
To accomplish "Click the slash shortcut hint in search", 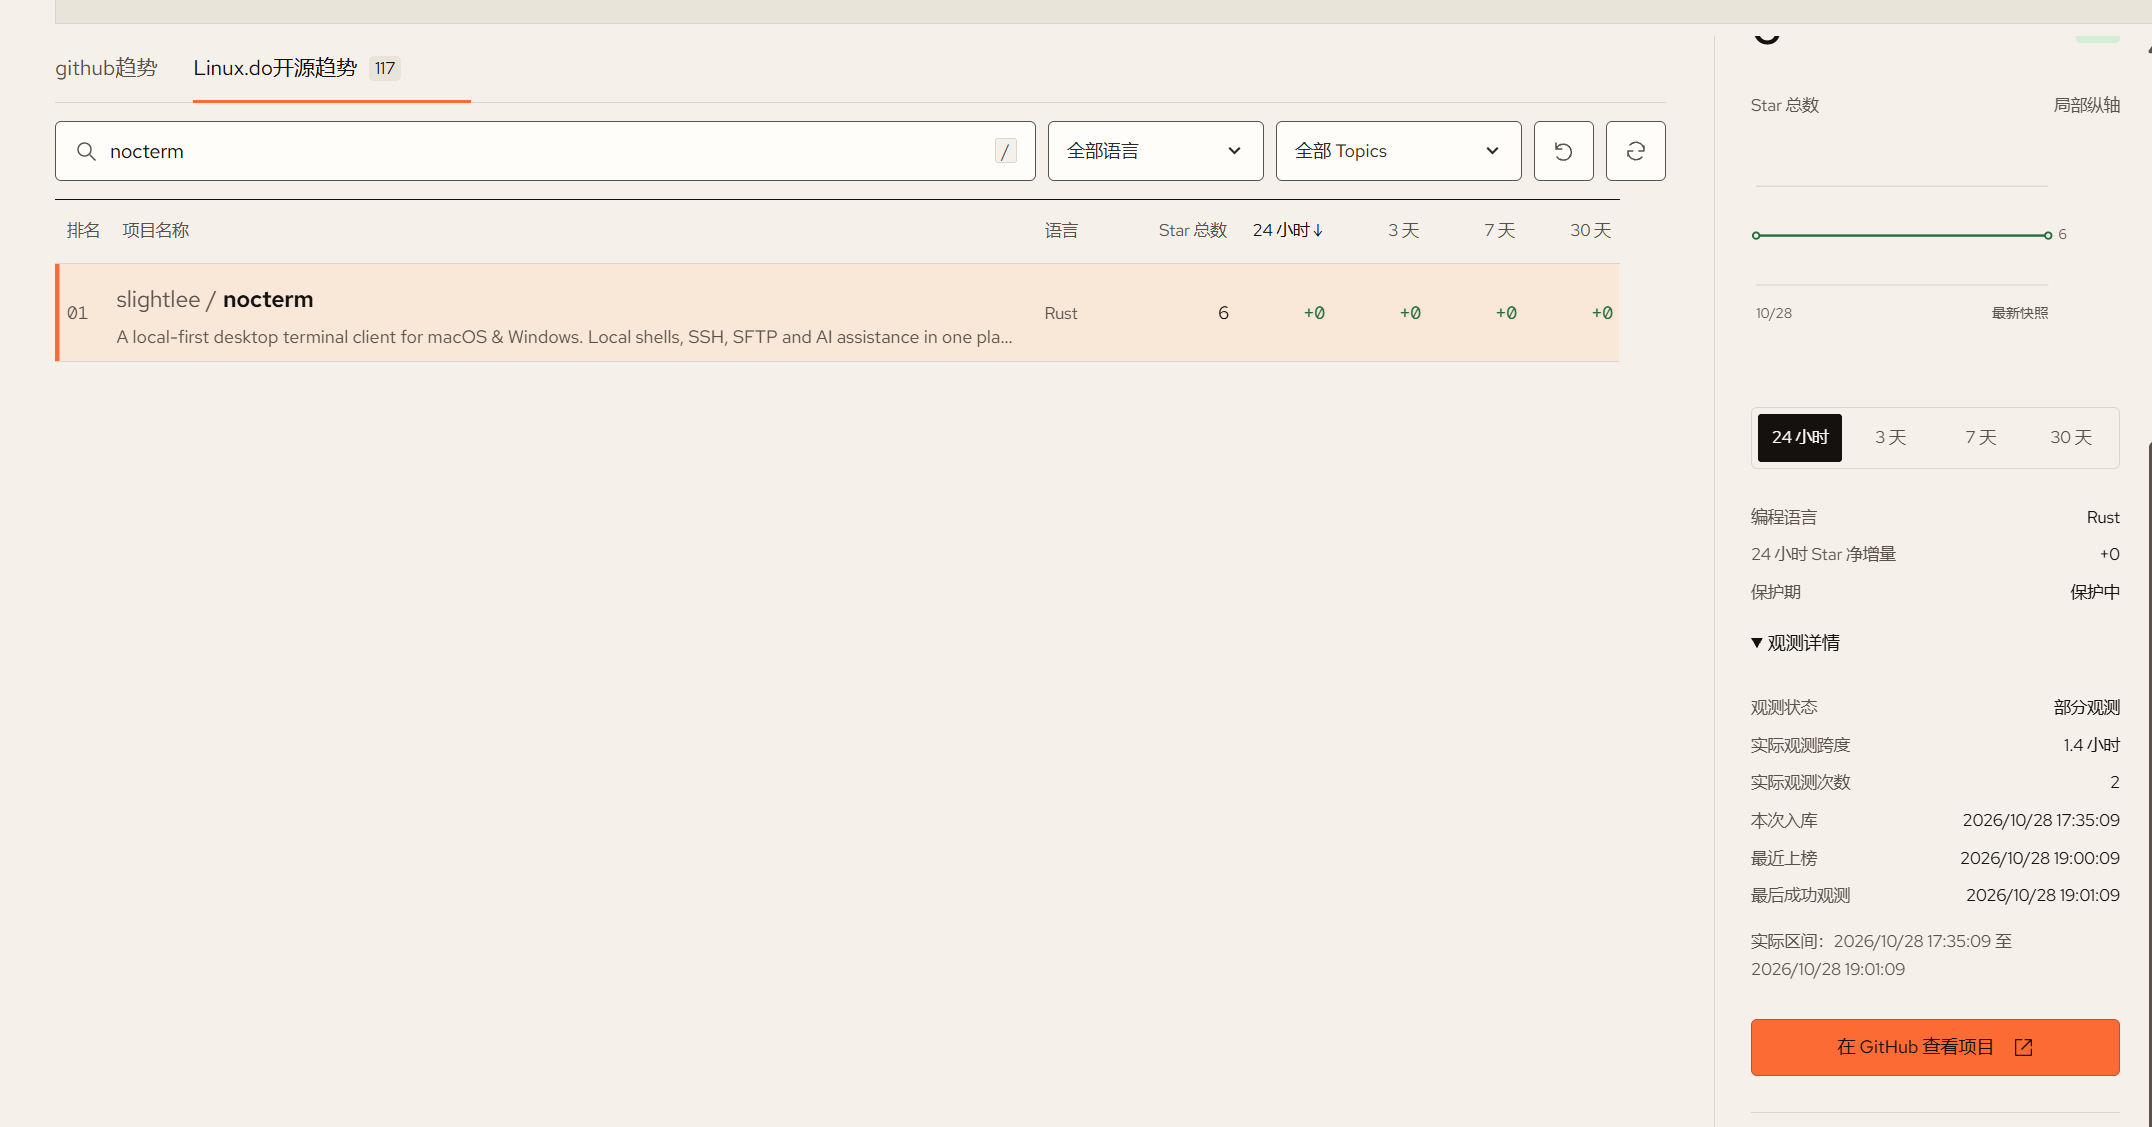I will click(x=1005, y=151).
